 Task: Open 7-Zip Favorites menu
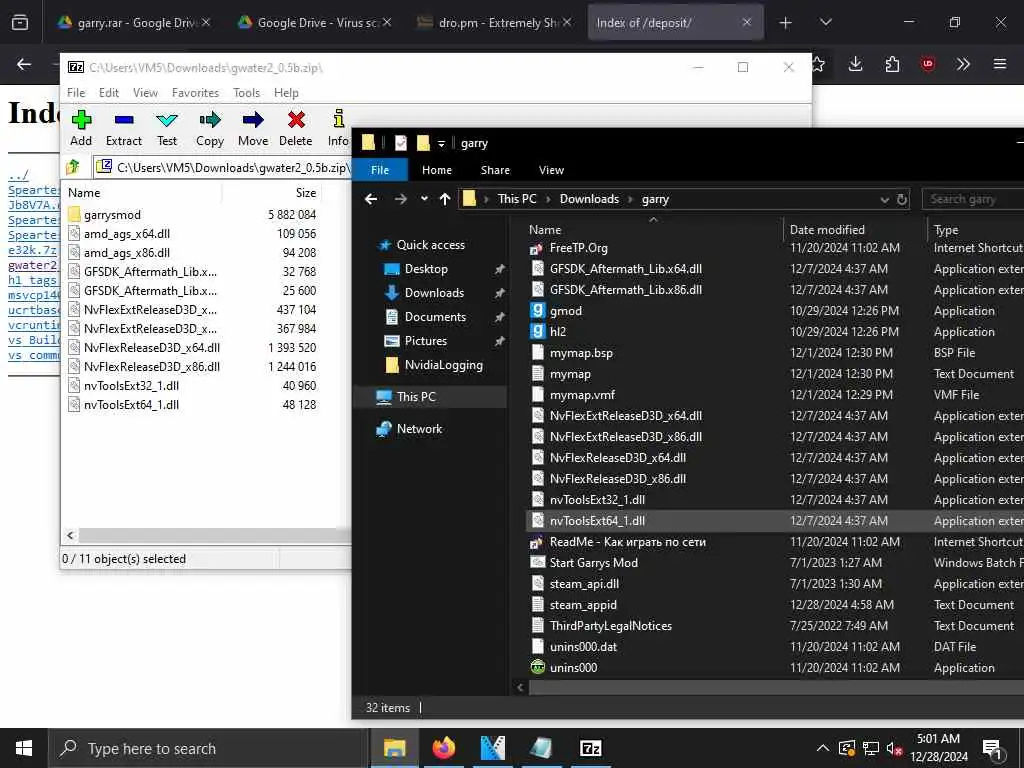[195, 93]
